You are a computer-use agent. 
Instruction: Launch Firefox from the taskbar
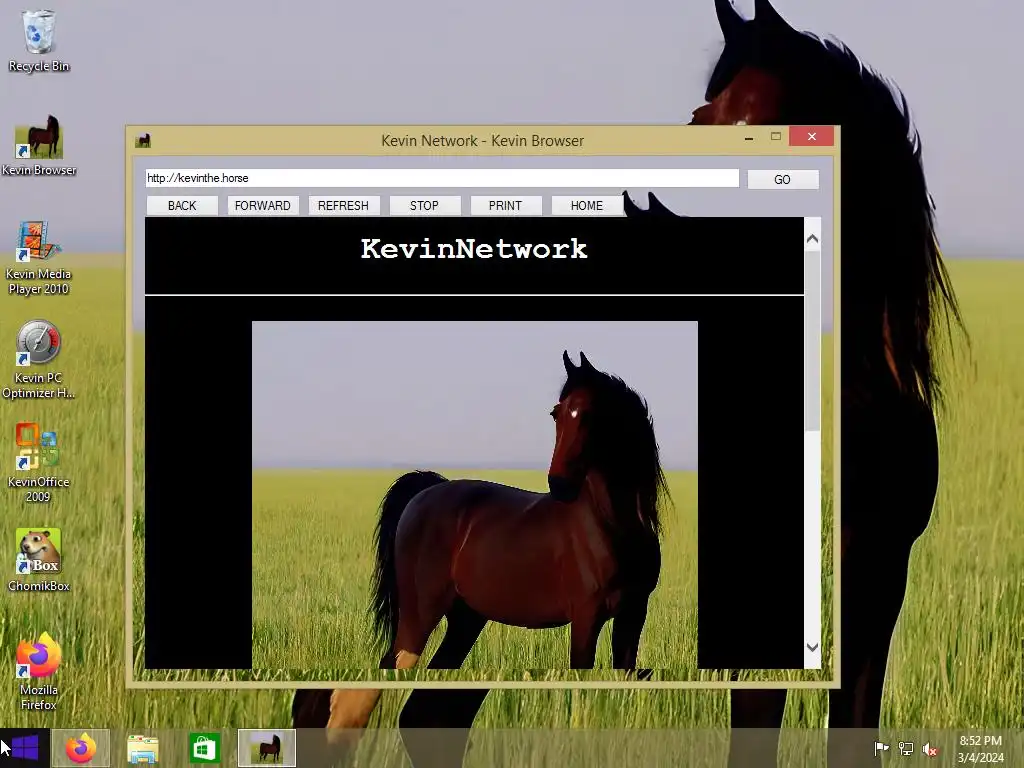(81, 748)
